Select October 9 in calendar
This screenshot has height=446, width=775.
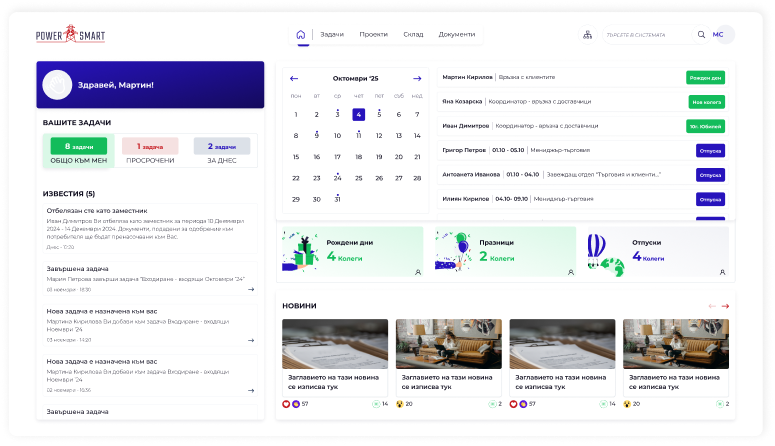316,135
